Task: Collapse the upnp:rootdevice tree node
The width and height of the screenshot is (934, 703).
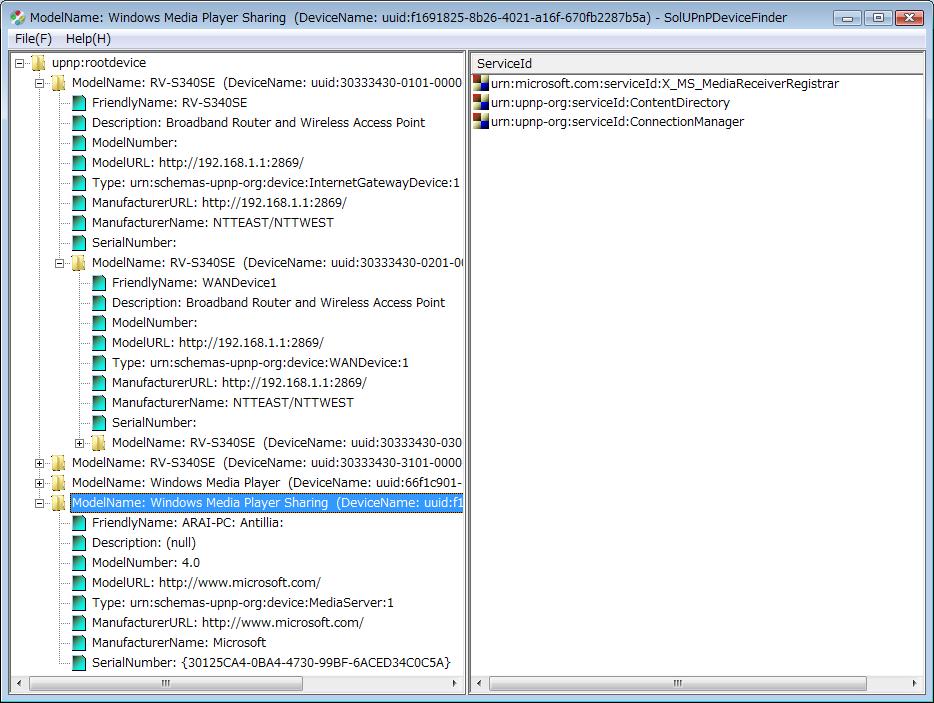Action: coord(20,63)
